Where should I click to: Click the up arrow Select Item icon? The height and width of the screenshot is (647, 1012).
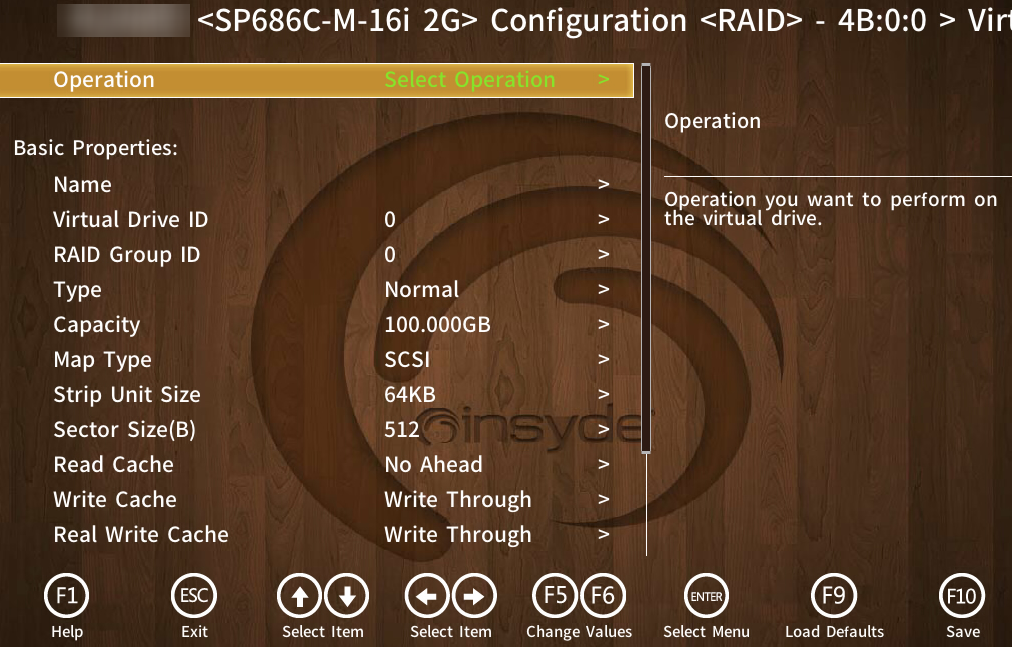click(299, 595)
